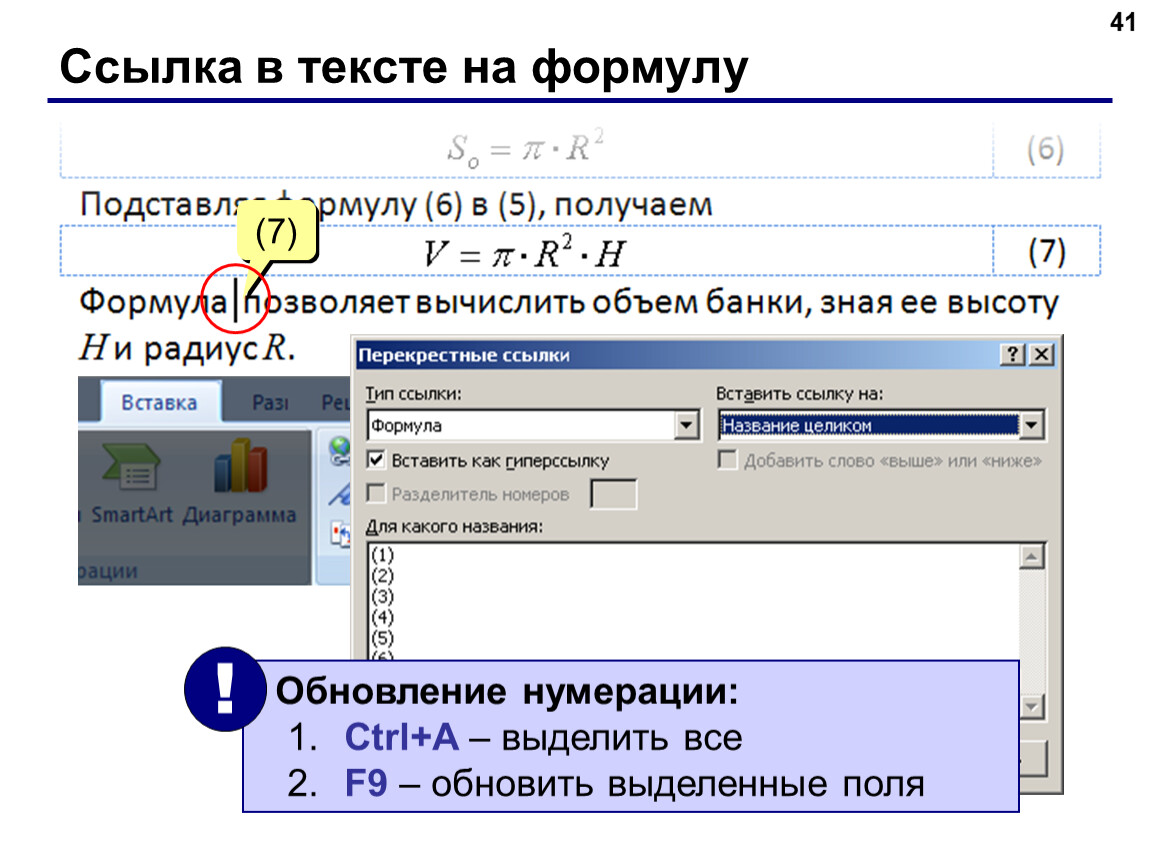Close the Перекрестные ссылки dialog

pyautogui.click(x=1041, y=355)
